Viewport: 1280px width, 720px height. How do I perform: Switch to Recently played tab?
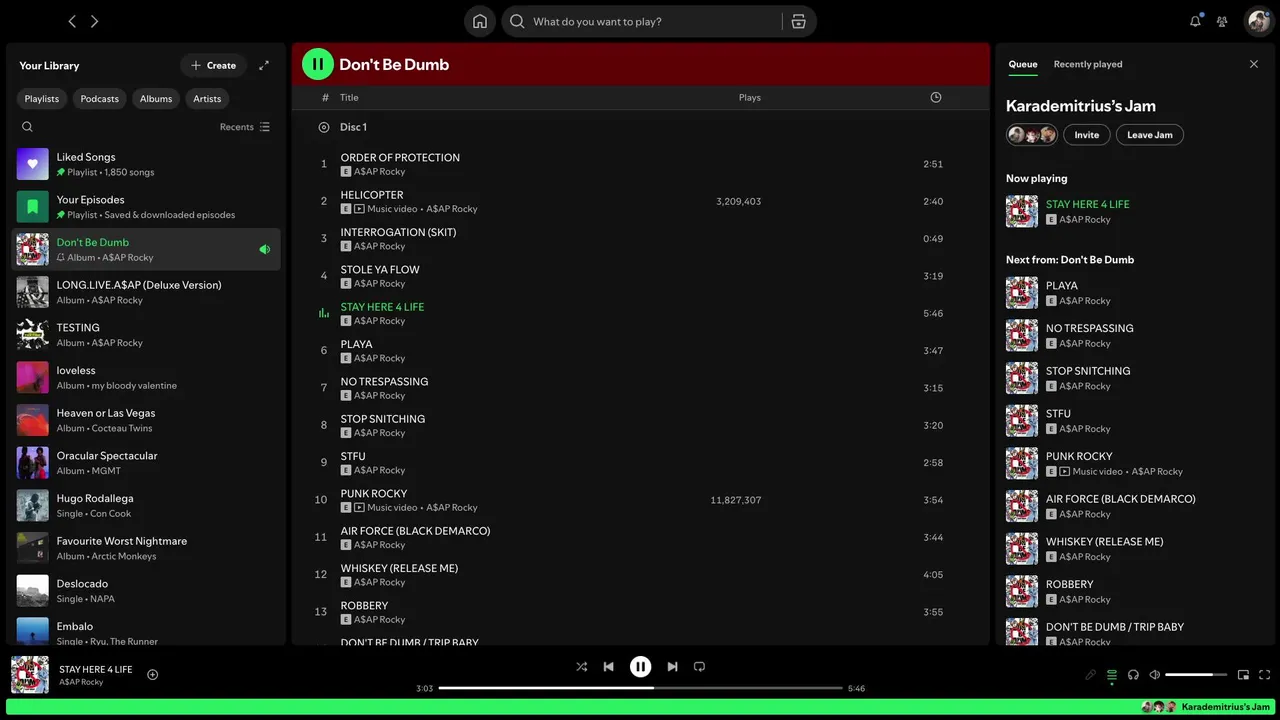click(x=1088, y=64)
